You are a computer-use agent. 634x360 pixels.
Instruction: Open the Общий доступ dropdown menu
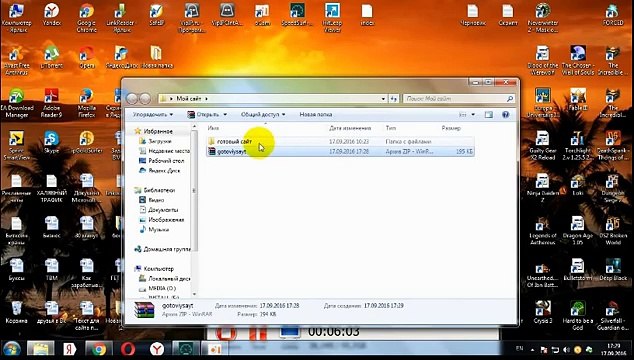pyautogui.click(x=263, y=114)
